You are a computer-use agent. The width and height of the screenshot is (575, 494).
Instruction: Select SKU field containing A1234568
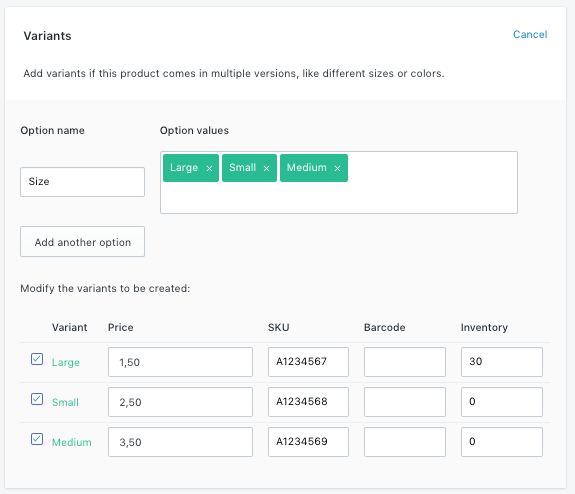(308, 402)
